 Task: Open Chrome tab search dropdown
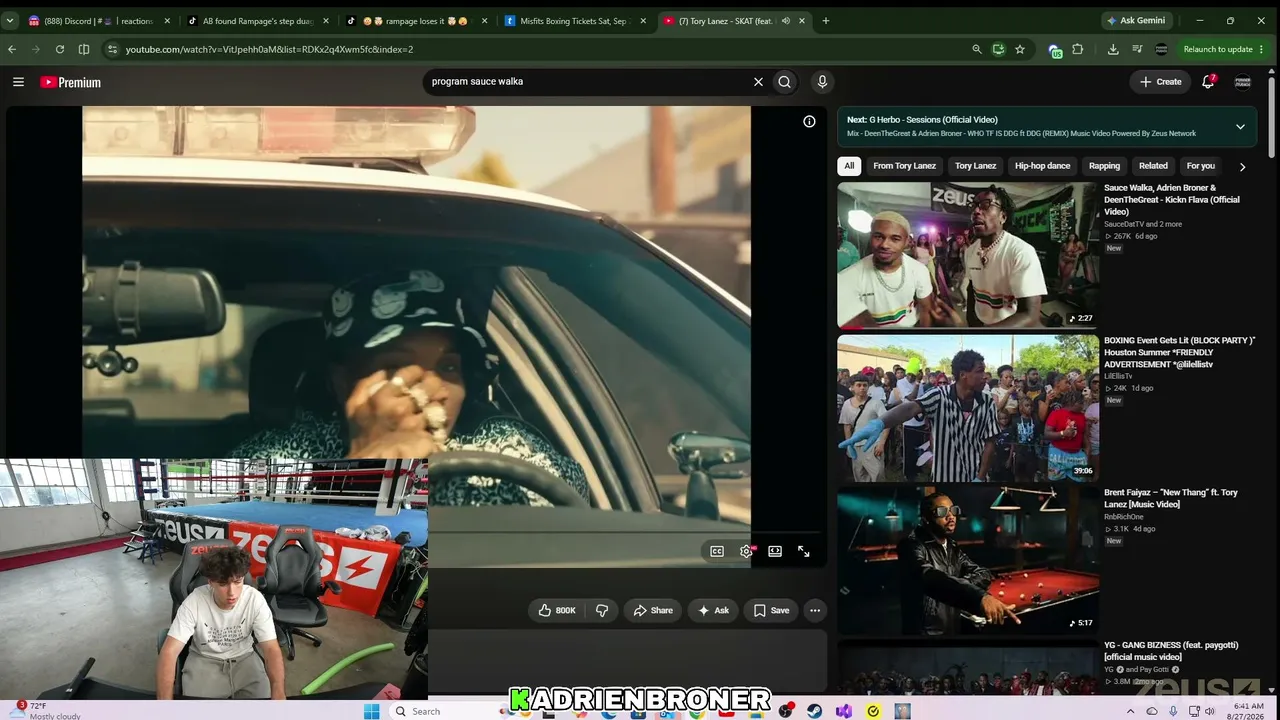(x=10, y=20)
